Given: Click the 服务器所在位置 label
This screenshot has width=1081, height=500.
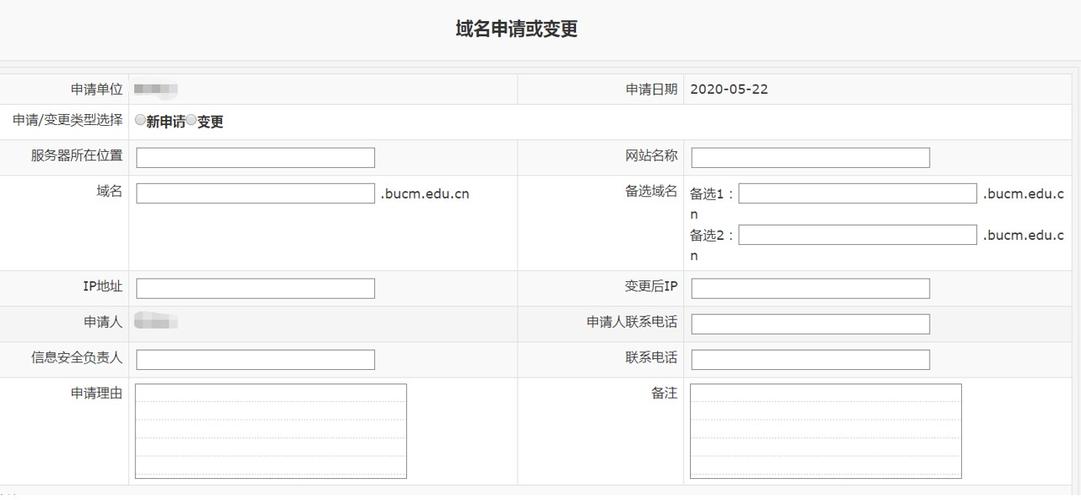Looking at the screenshot, I should (x=77, y=155).
